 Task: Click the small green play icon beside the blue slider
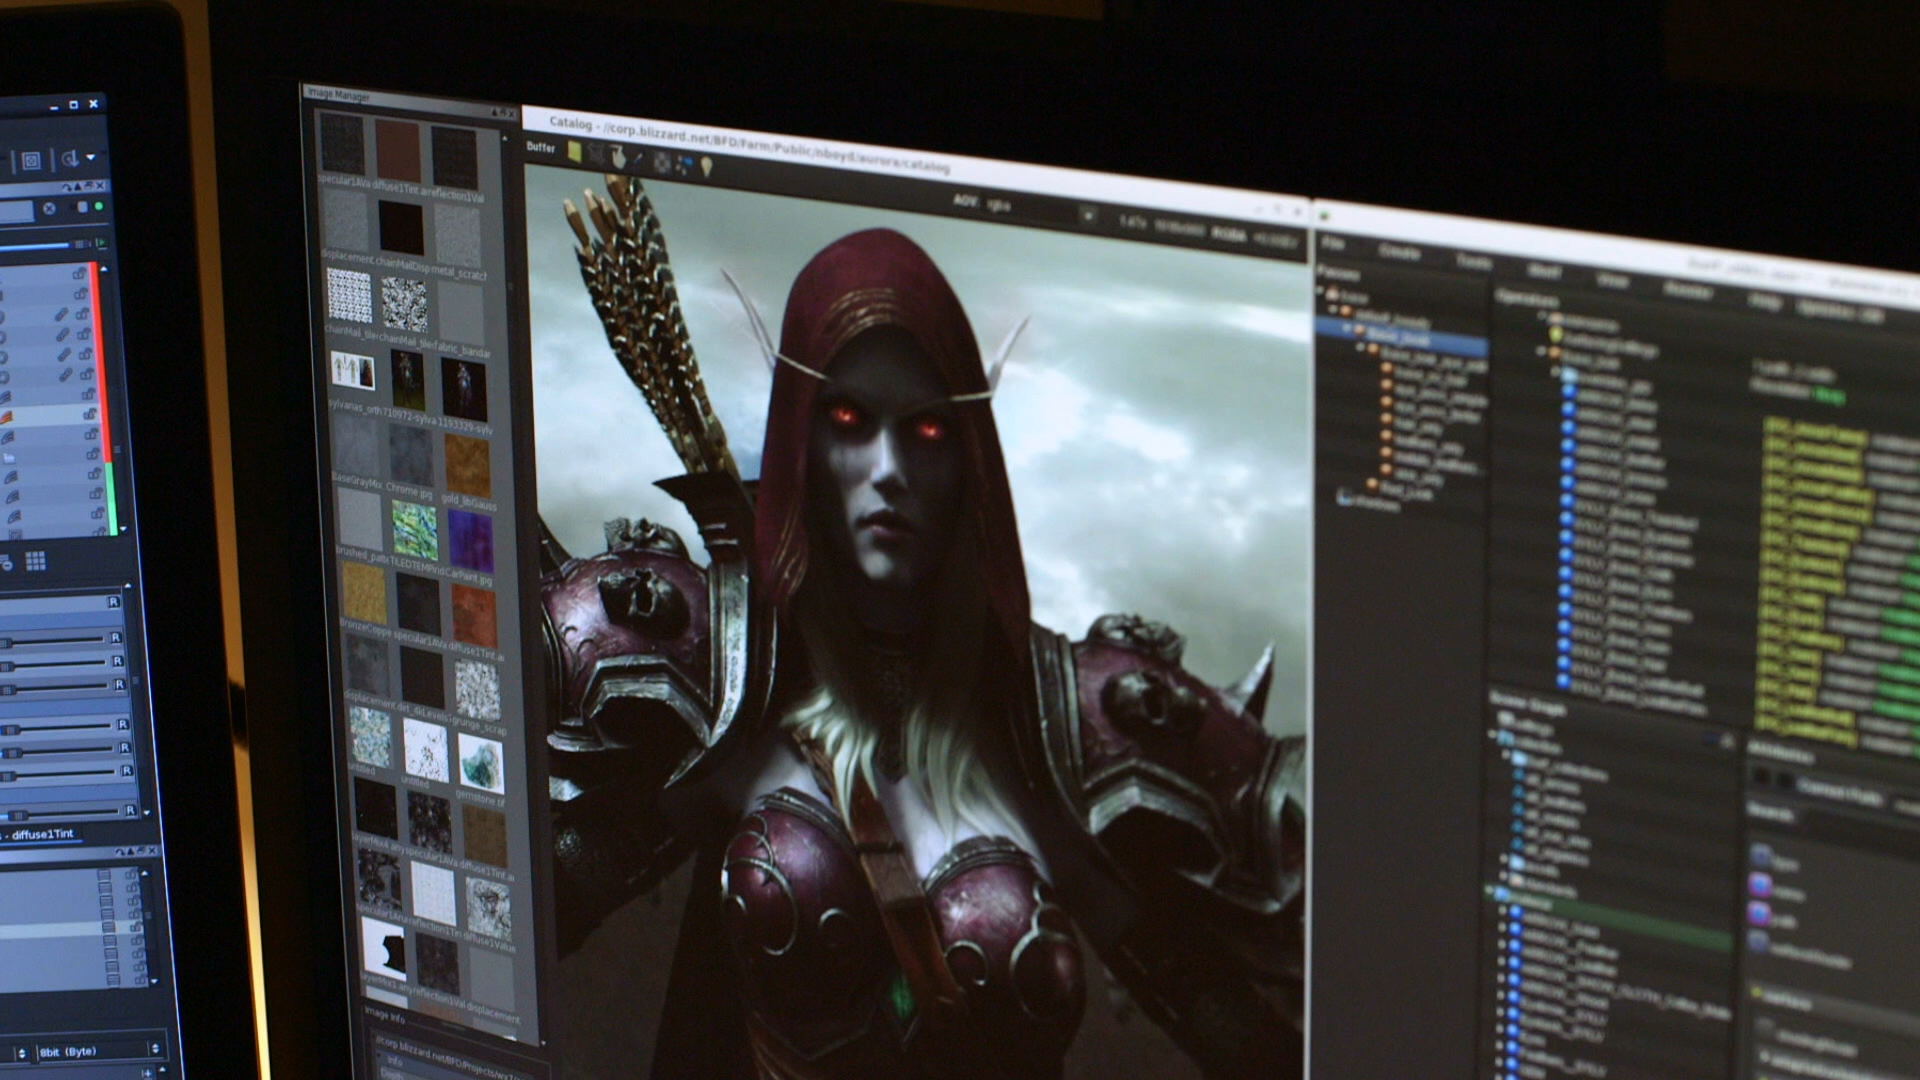[99, 243]
